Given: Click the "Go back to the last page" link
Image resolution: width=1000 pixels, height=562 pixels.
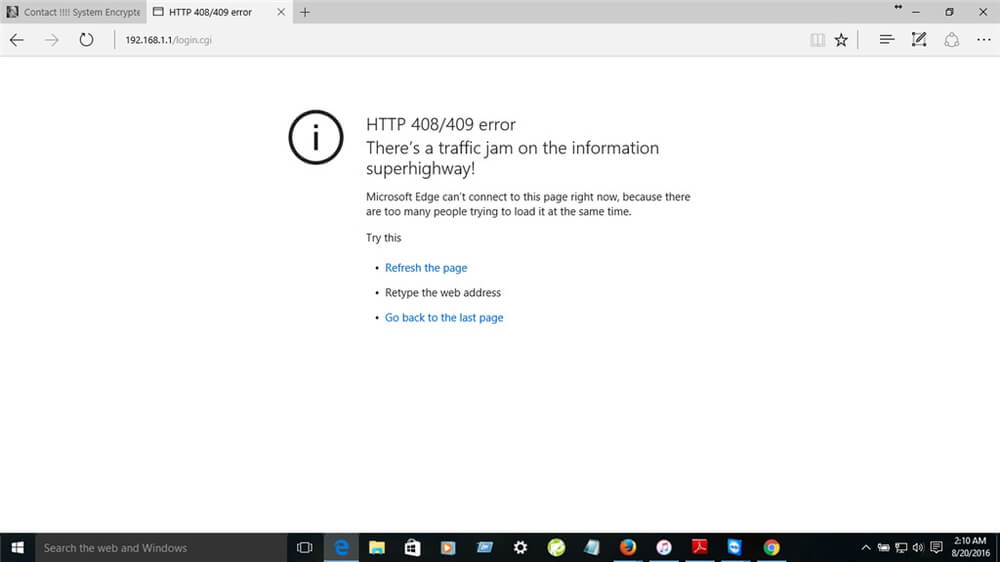Looking at the screenshot, I should pos(444,318).
